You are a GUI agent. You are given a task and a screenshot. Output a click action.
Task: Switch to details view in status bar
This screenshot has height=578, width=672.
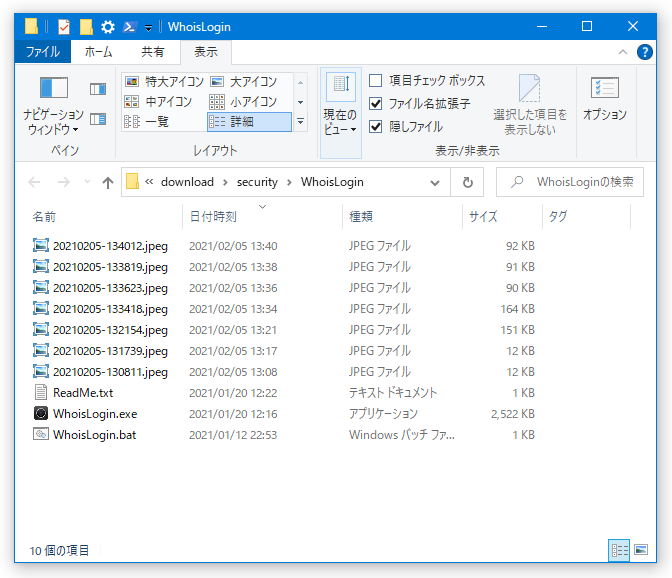619,550
